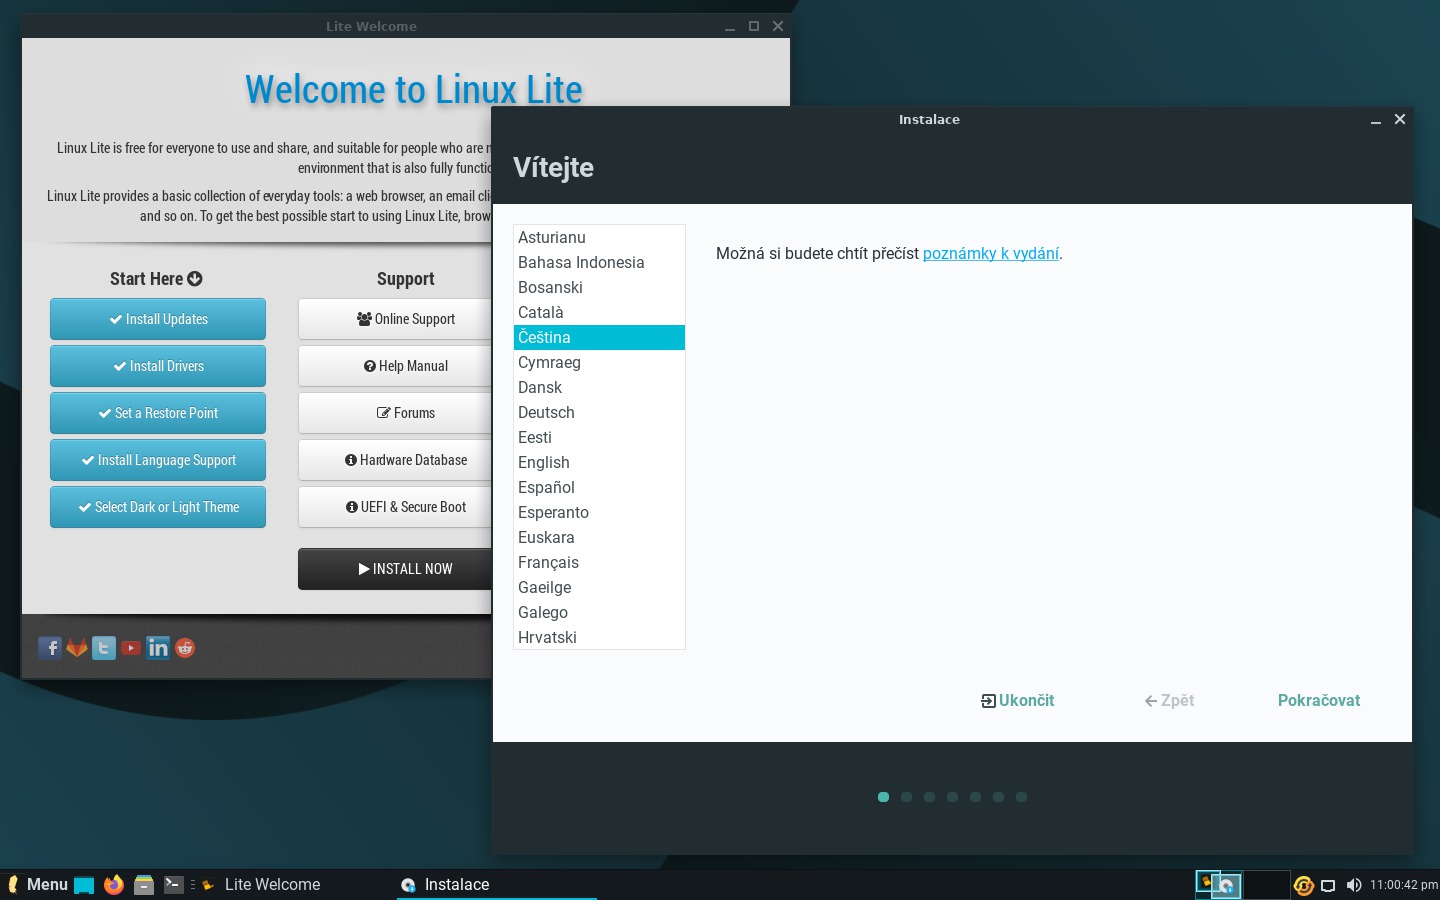Select Čeština language row
1440x900 pixels.
tap(599, 337)
